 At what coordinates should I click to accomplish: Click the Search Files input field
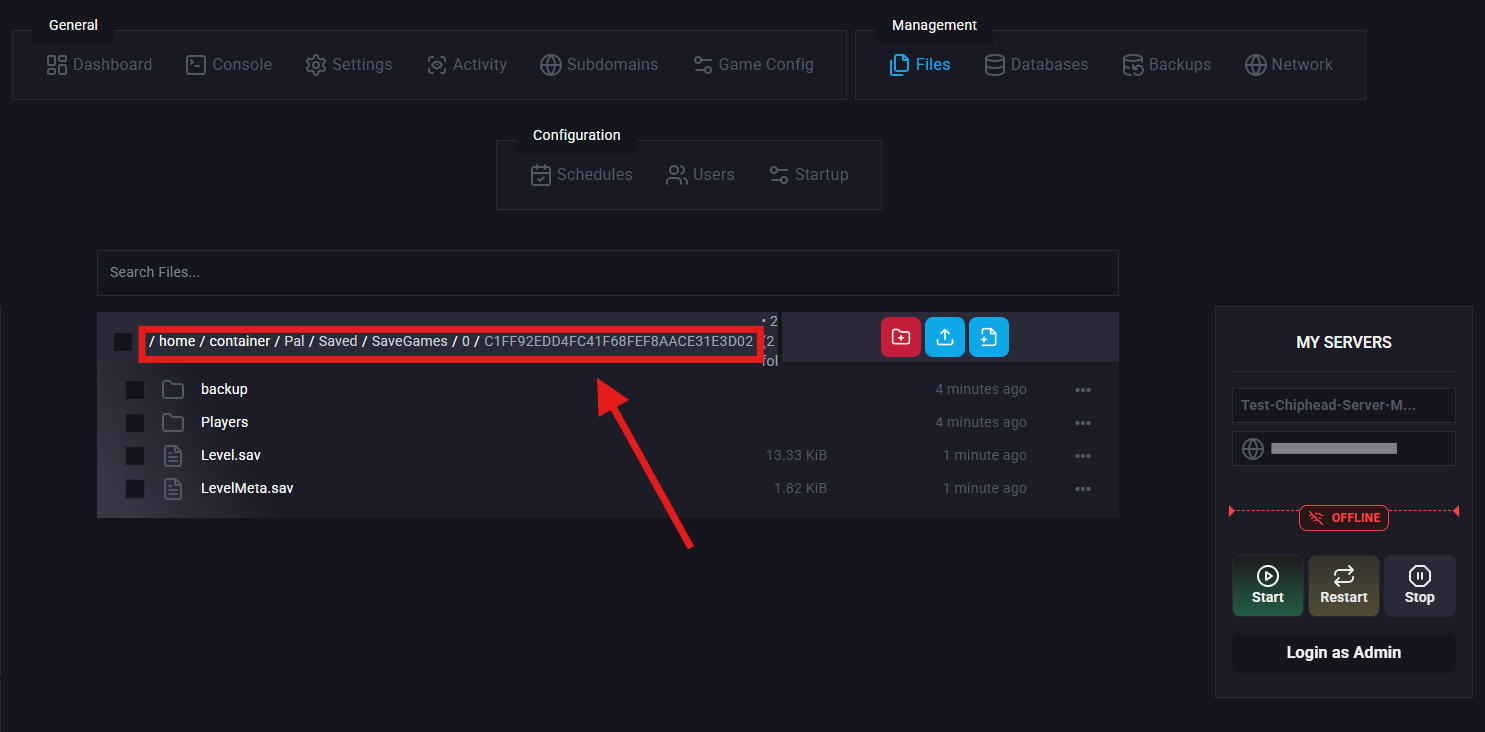[x=607, y=272]
